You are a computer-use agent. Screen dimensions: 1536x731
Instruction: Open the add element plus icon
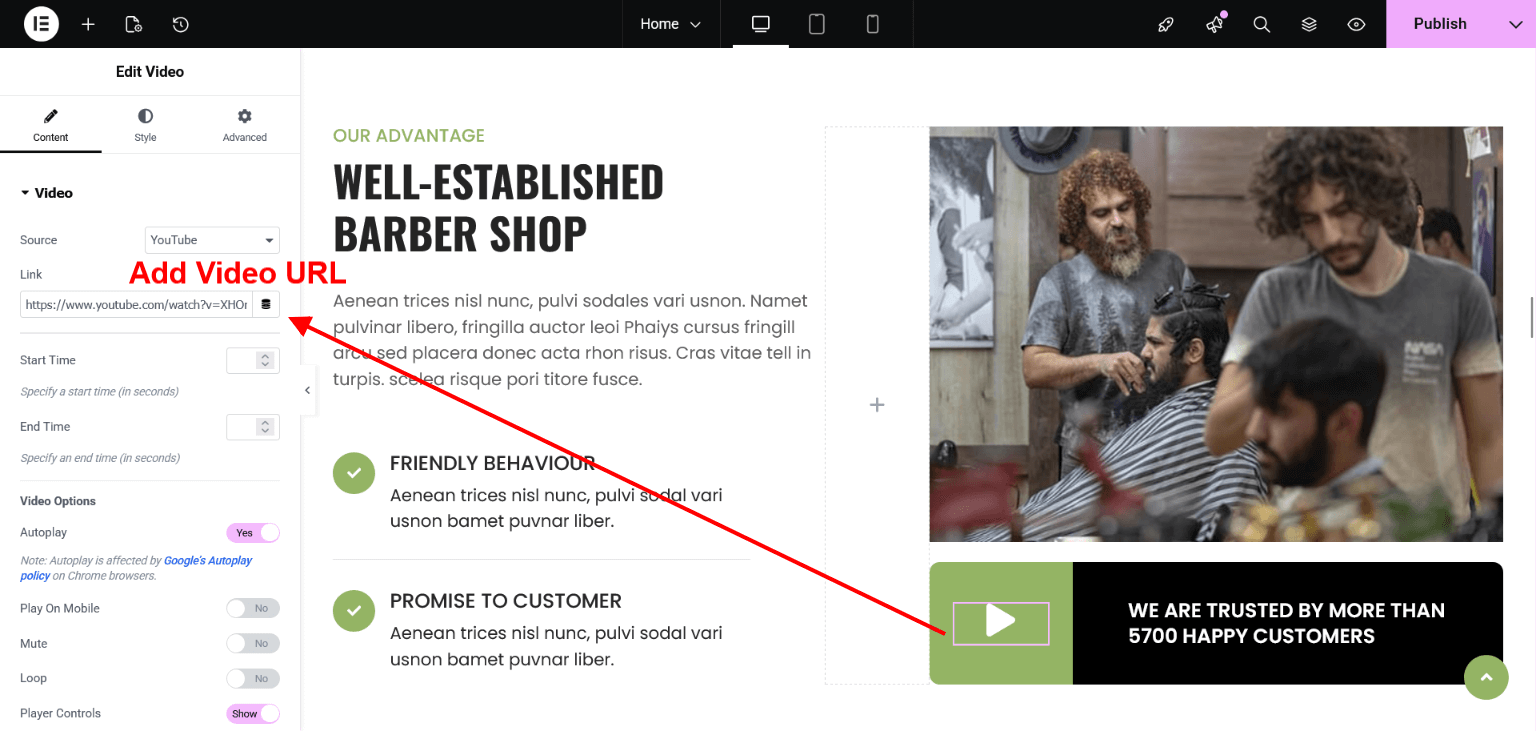88,24
